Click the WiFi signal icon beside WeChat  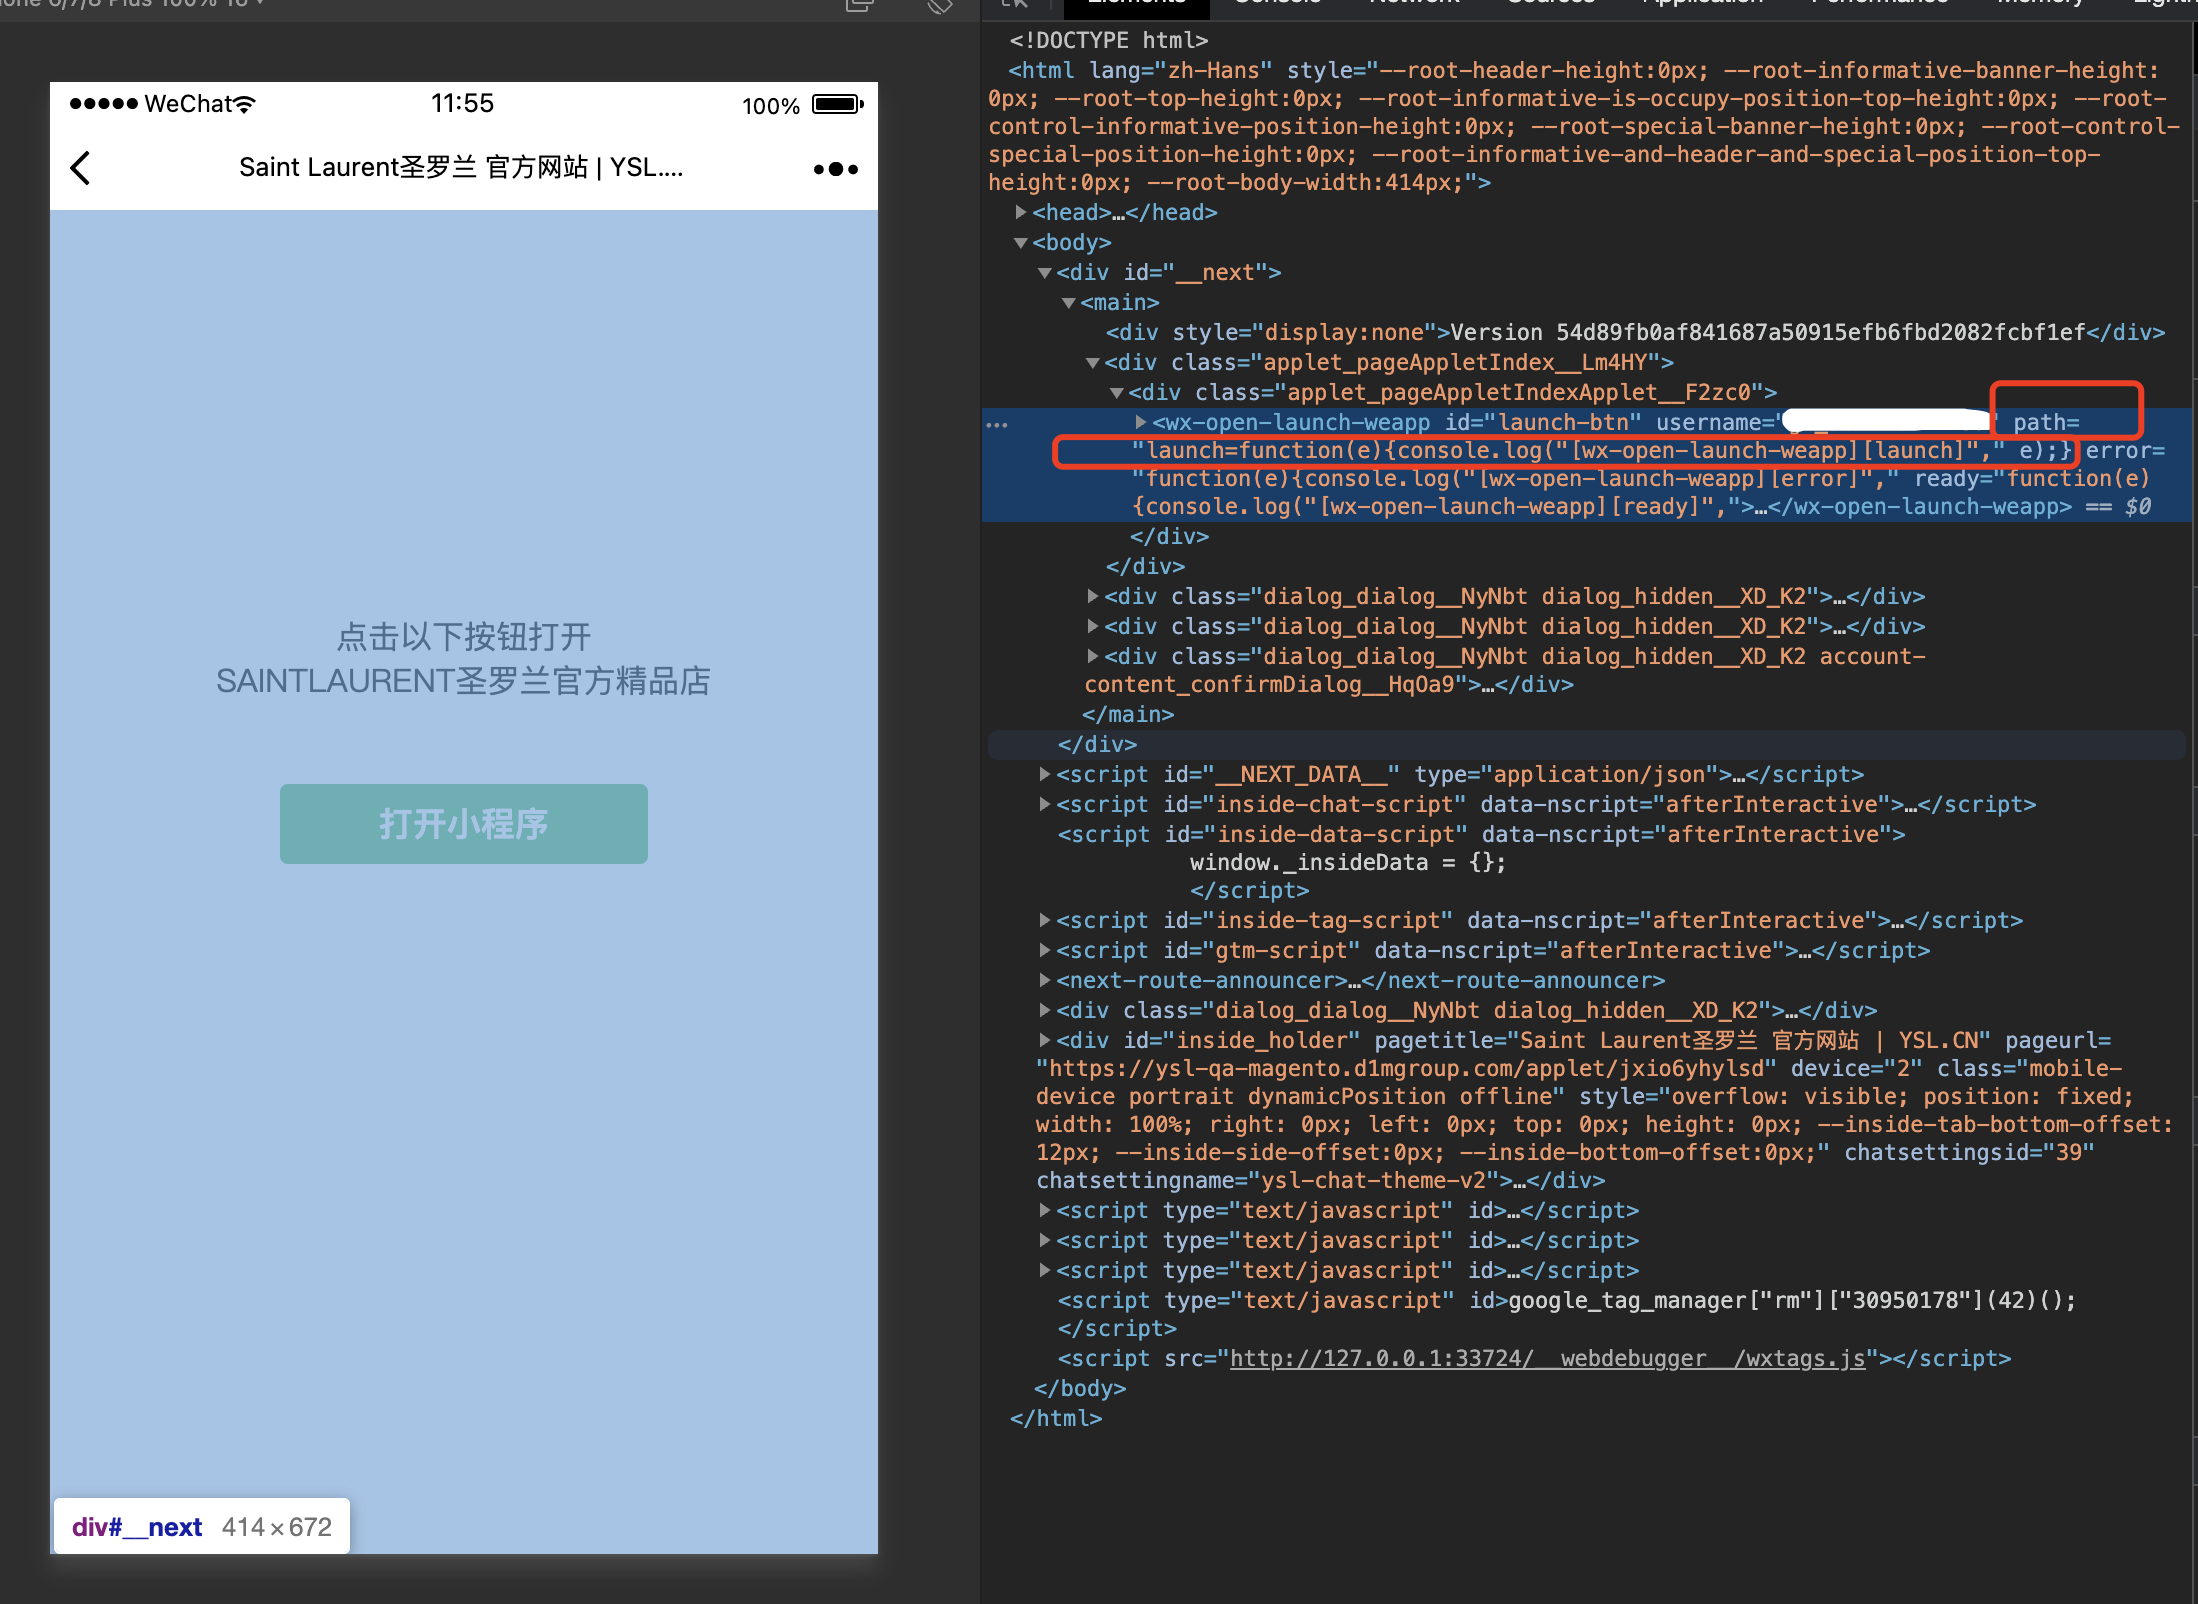pyautogui.click(x=245, y=104)
